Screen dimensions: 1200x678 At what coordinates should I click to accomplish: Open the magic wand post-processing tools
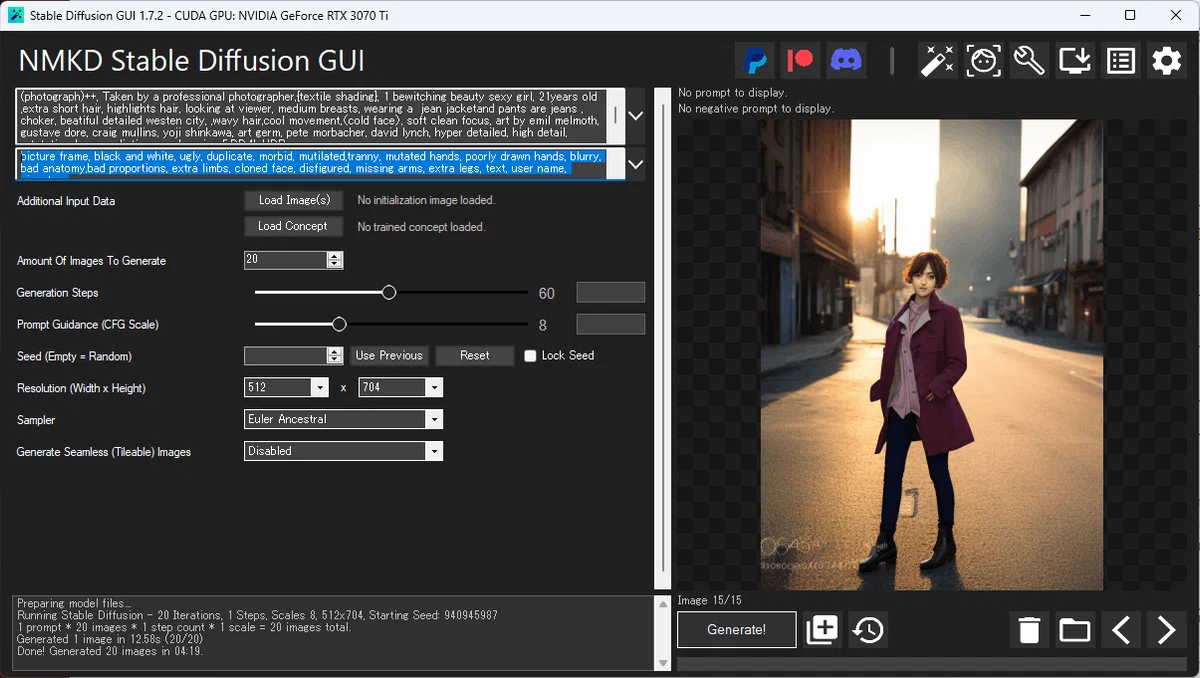(x=938, y=61)
